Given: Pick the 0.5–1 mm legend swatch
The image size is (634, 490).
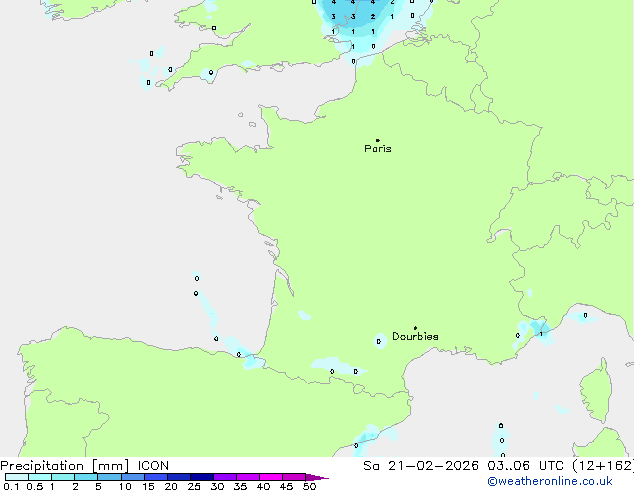Looking at the screenshot, I should click(x=40, y=477).
